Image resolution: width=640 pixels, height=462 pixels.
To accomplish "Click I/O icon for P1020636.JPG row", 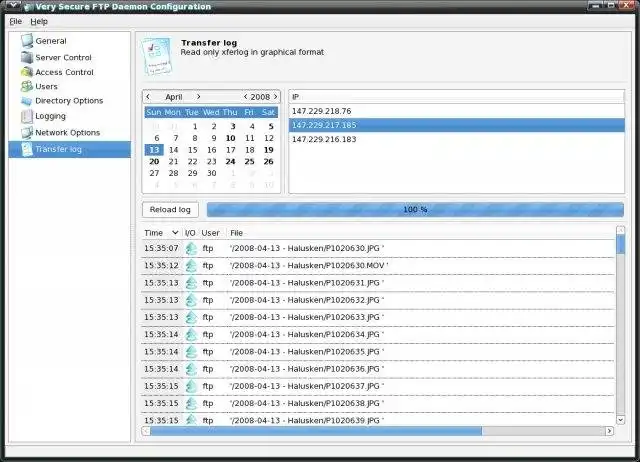I will [x=191, y=369].
